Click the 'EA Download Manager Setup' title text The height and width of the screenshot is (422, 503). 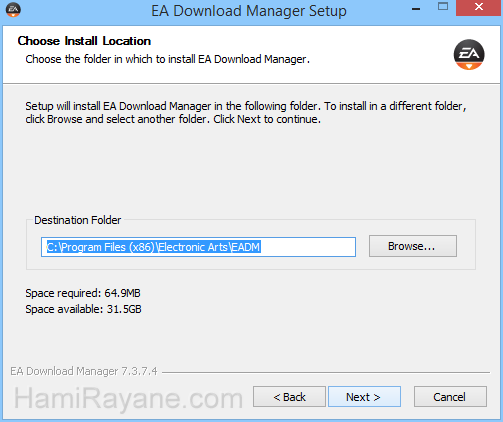tap(249, 11)
